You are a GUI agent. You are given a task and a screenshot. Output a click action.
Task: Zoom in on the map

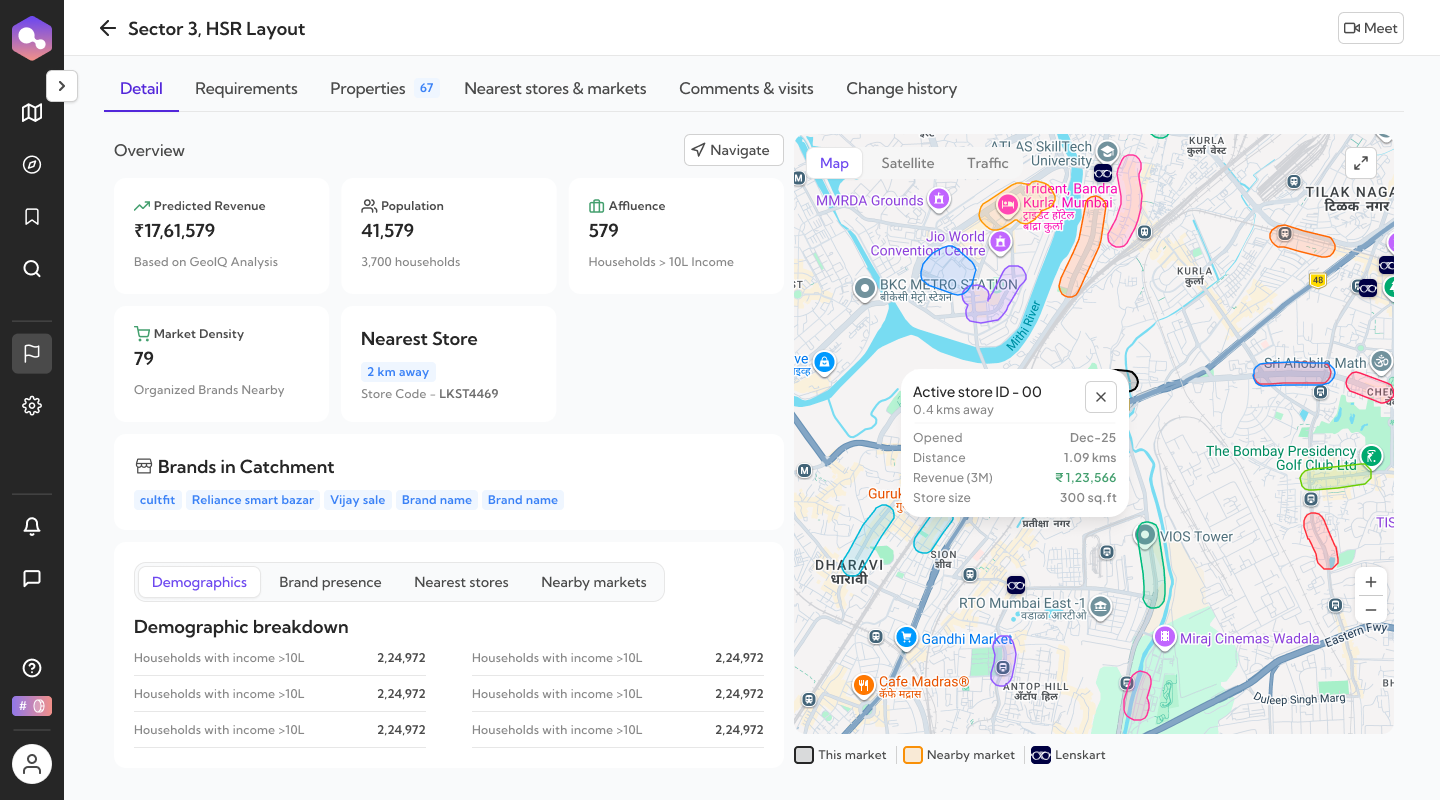pos(1370,582)
